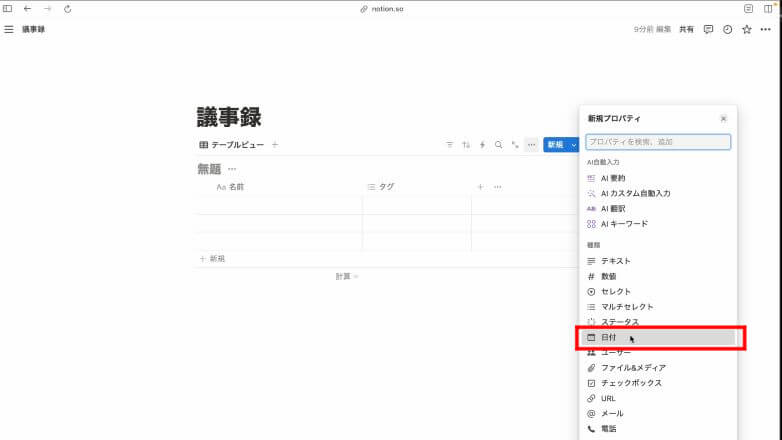The height and width of the screenshot is (440, 782).
Task: Reload the page with refresh icon
Action: coord(67,9)
